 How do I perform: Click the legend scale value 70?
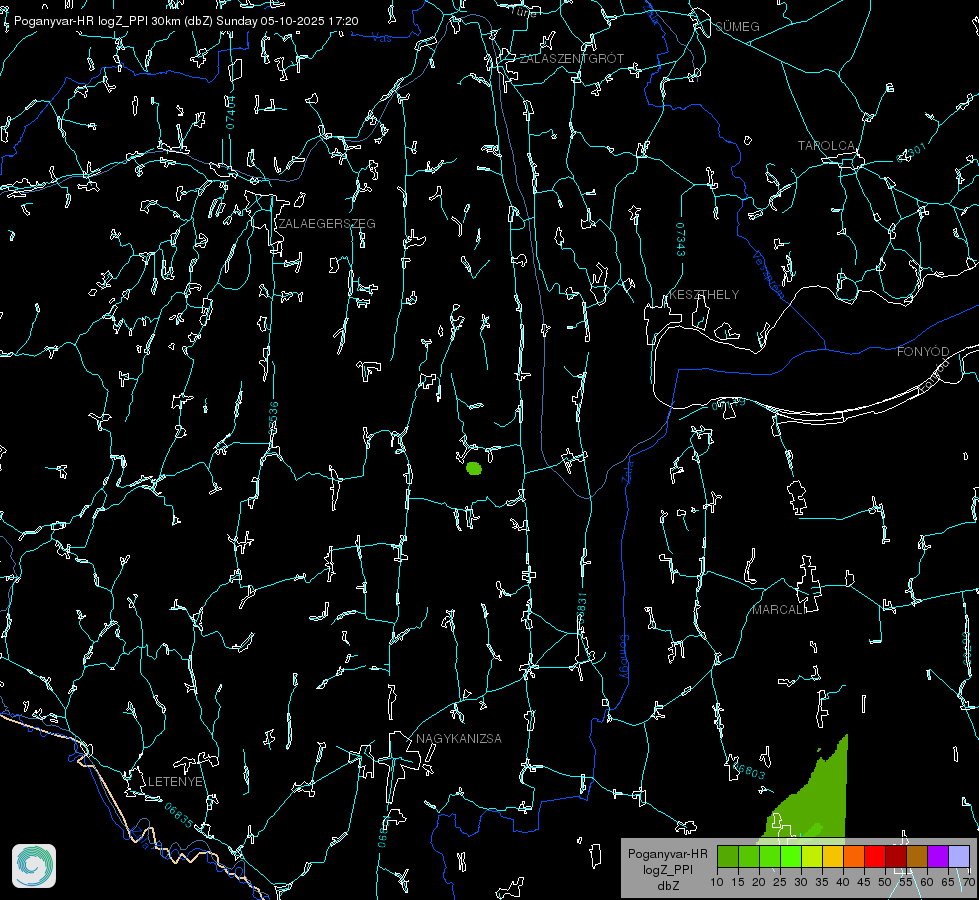point(968,883)
